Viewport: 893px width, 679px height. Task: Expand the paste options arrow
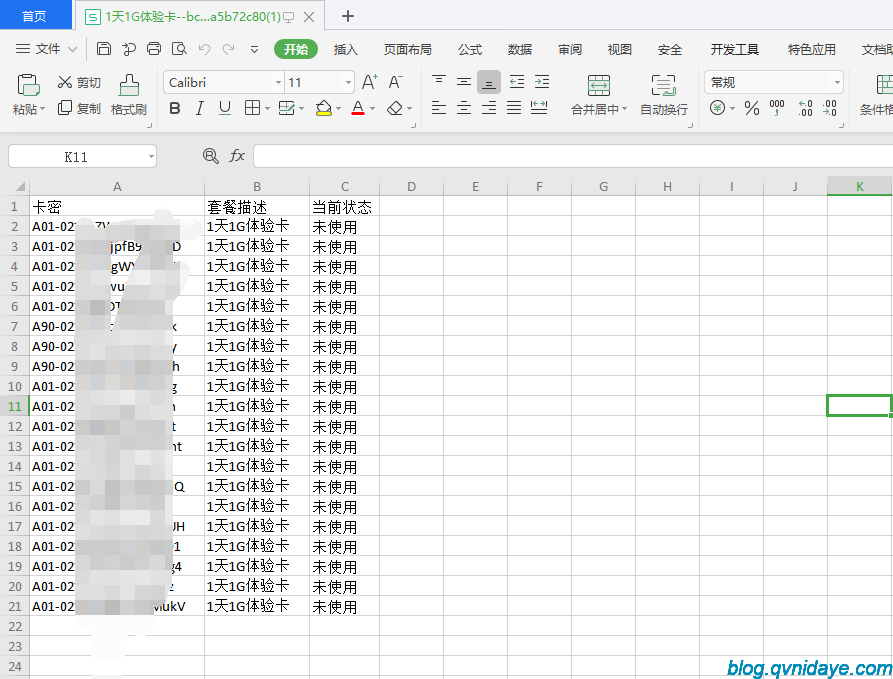click(x=42, y=108)
